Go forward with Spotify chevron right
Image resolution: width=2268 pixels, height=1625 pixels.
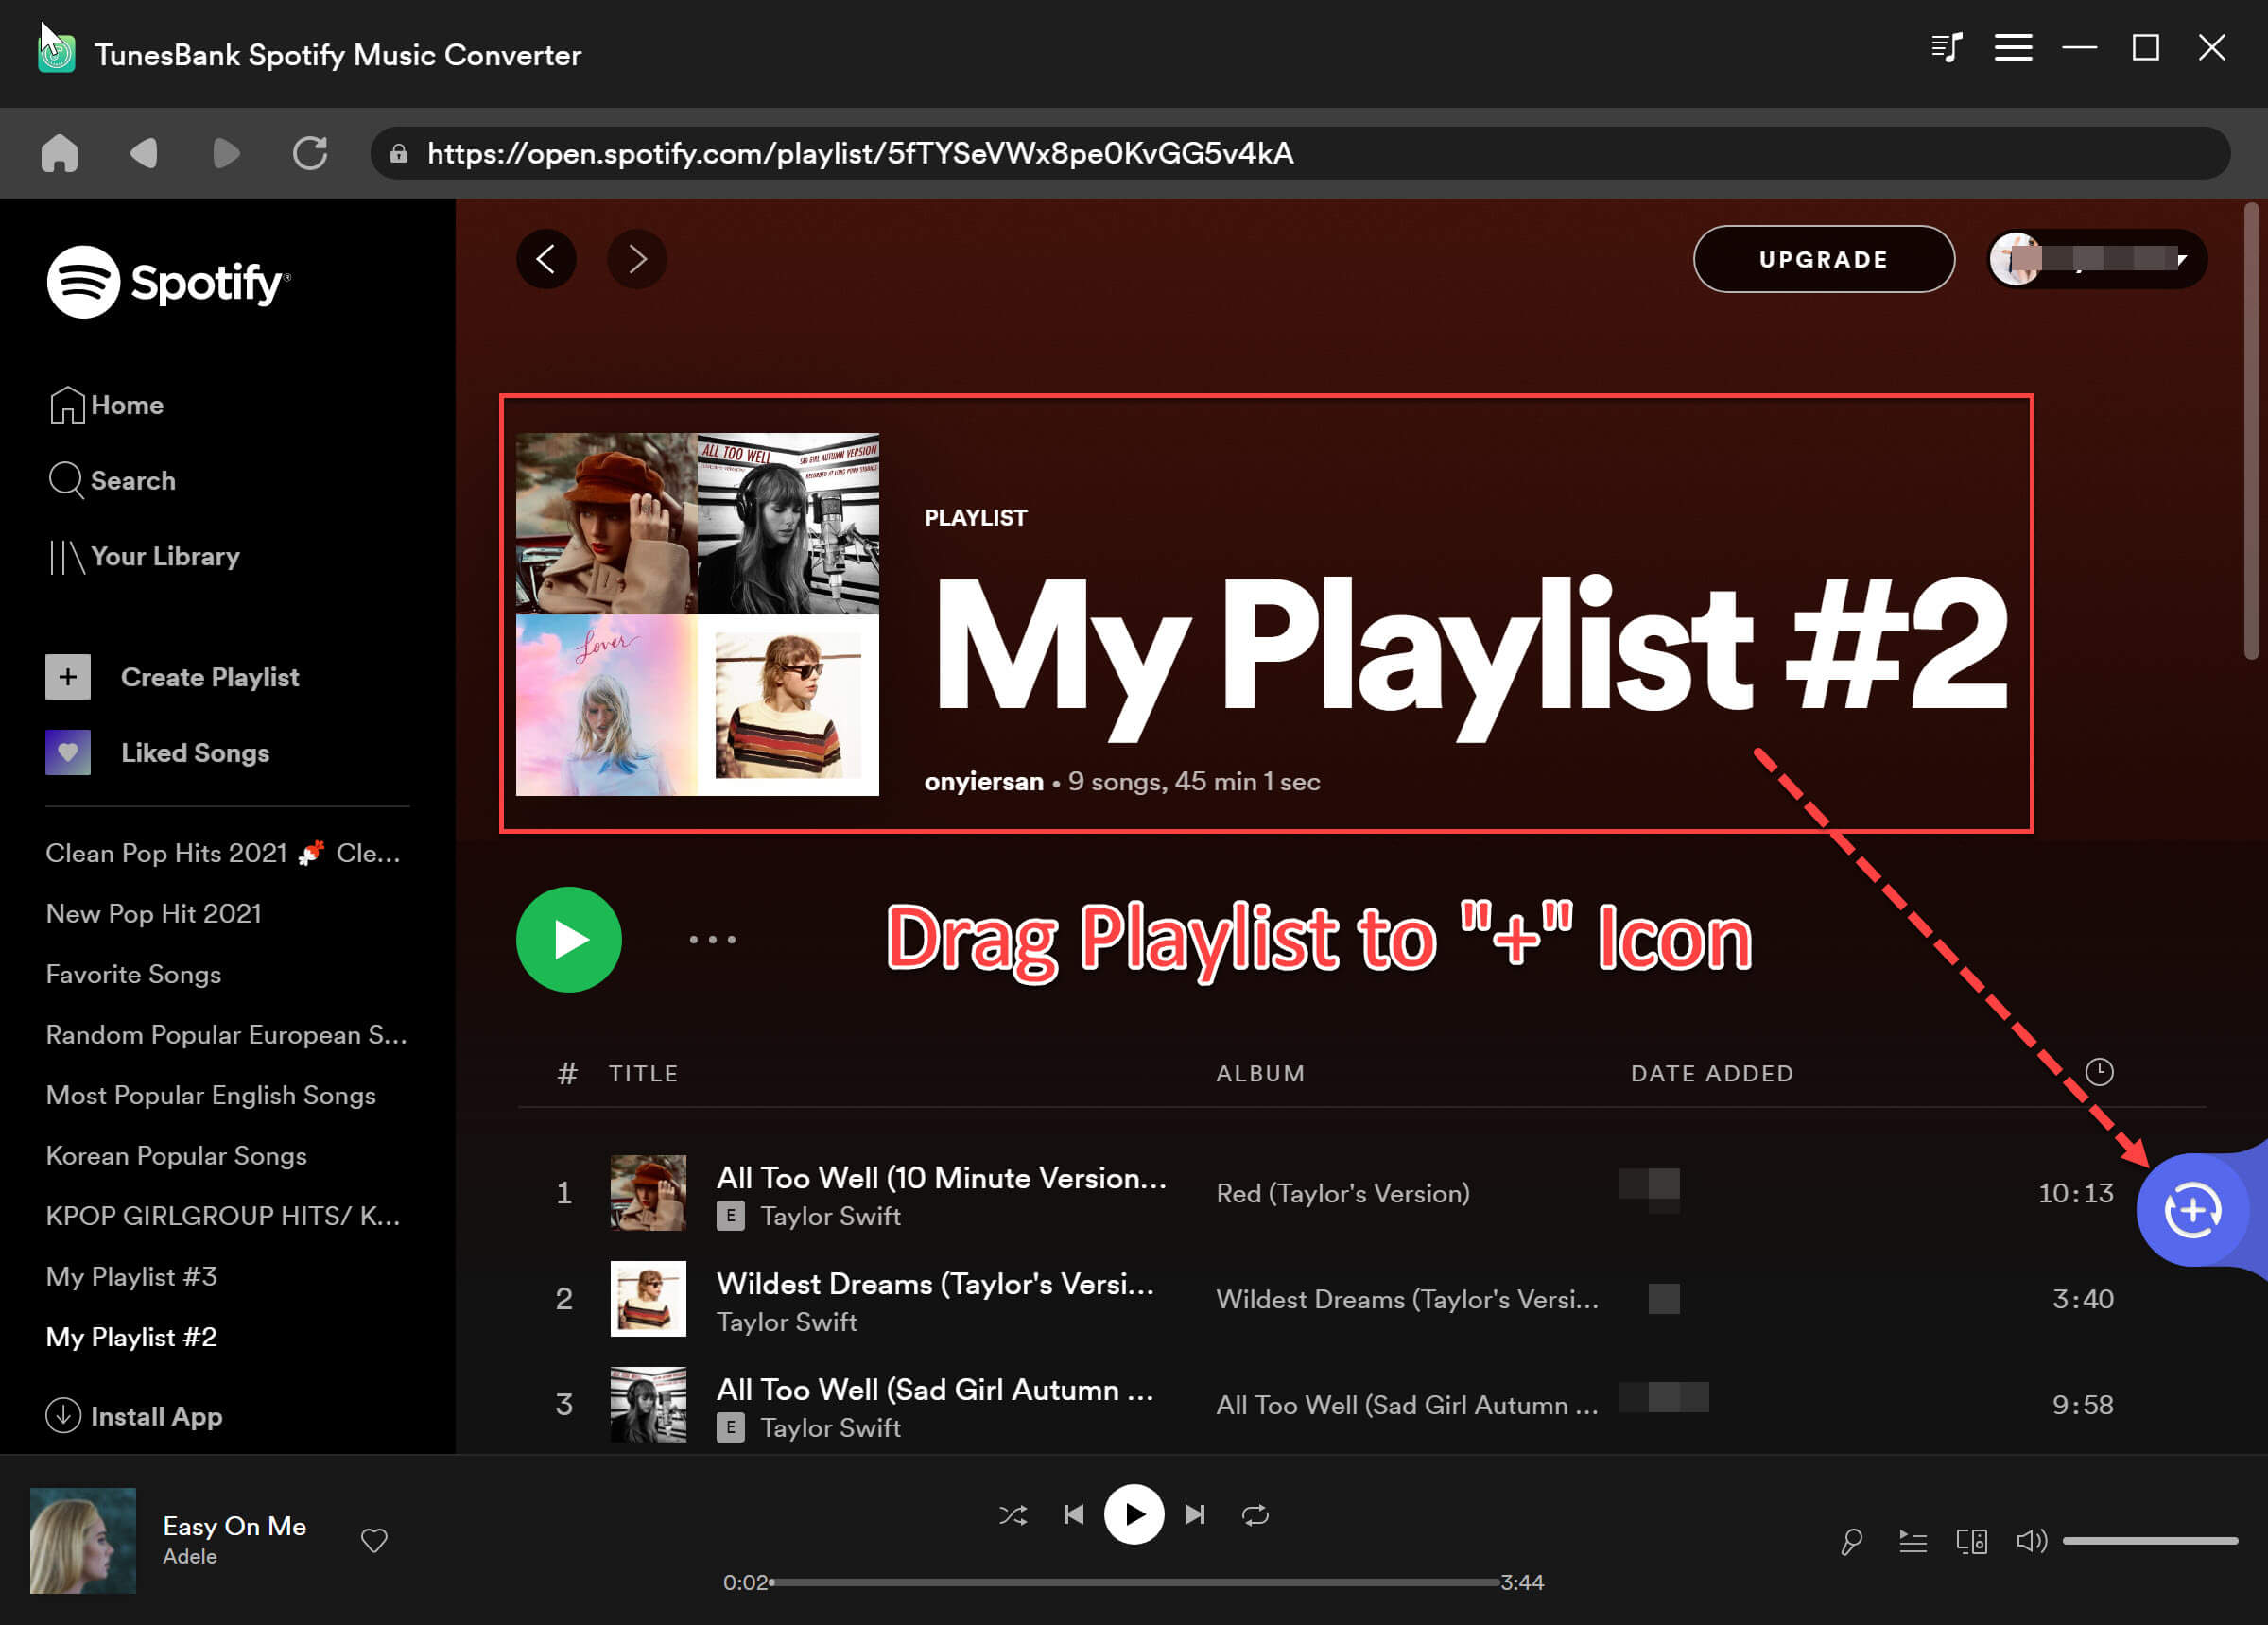(637, 259)
